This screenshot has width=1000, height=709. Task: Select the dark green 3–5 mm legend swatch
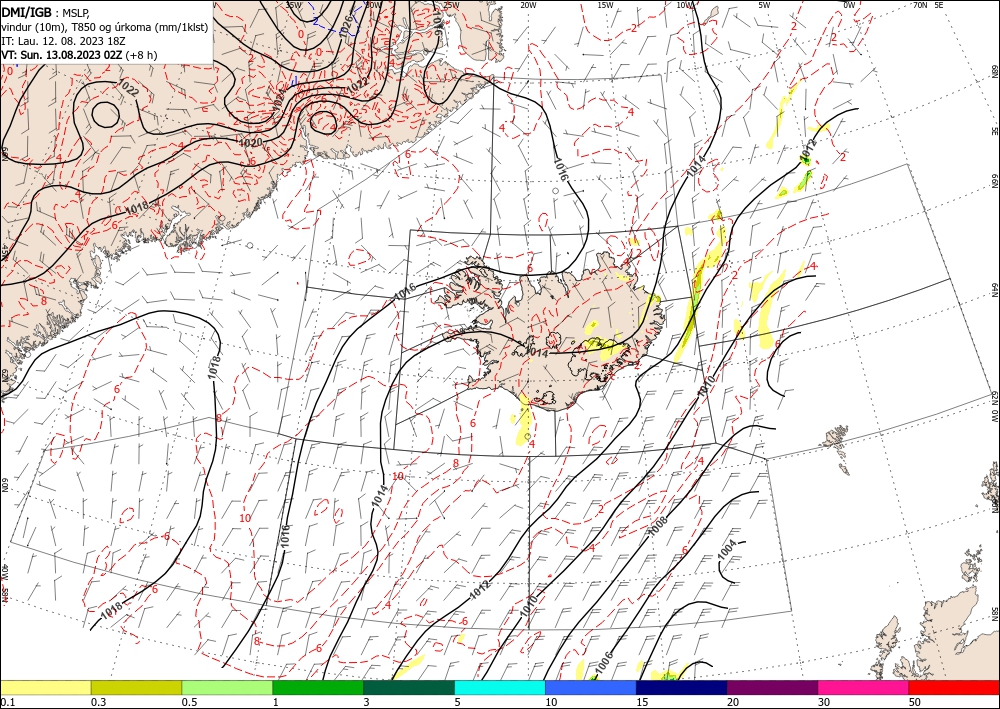409,687
